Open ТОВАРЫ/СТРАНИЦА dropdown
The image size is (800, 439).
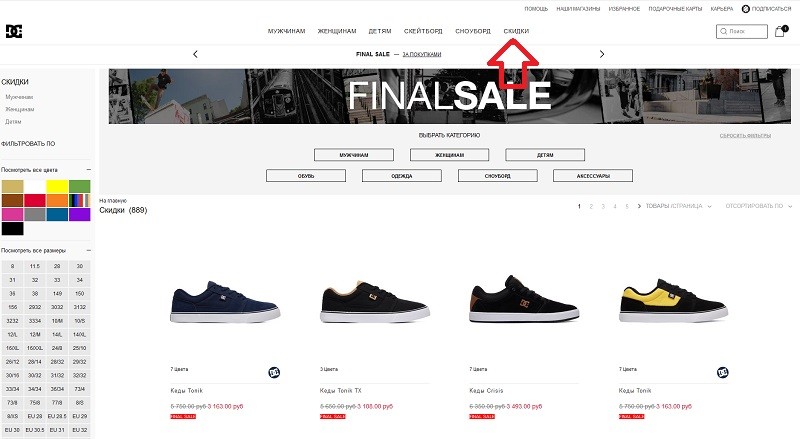(679, 206)
